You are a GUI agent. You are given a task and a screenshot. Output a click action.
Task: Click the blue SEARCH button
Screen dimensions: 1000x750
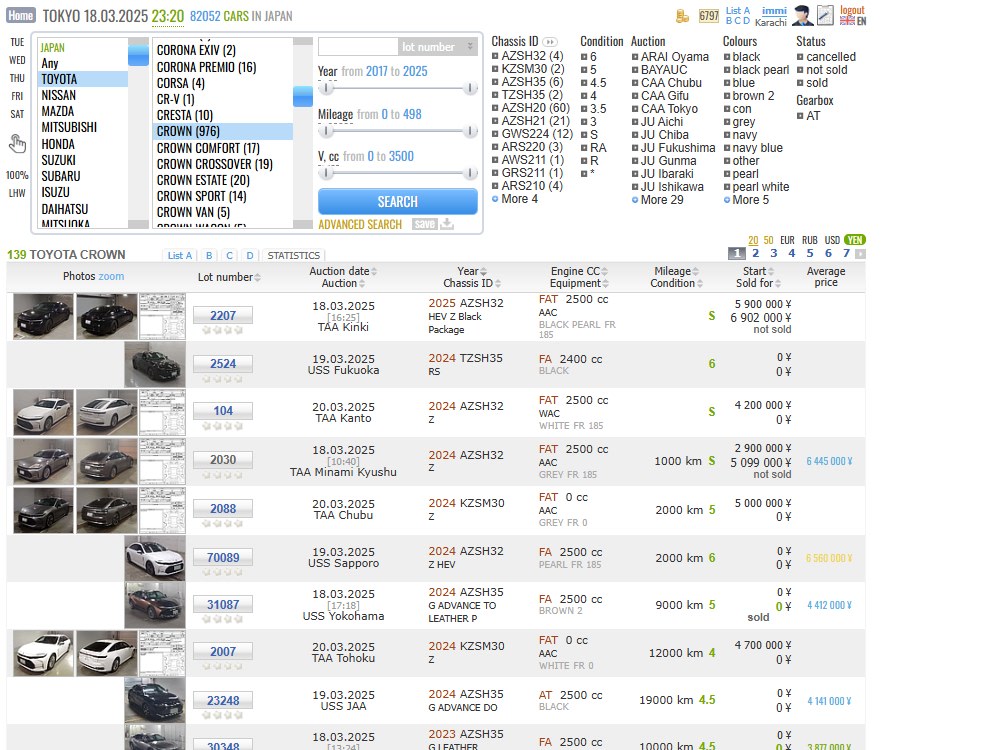(x=397, y=202)
